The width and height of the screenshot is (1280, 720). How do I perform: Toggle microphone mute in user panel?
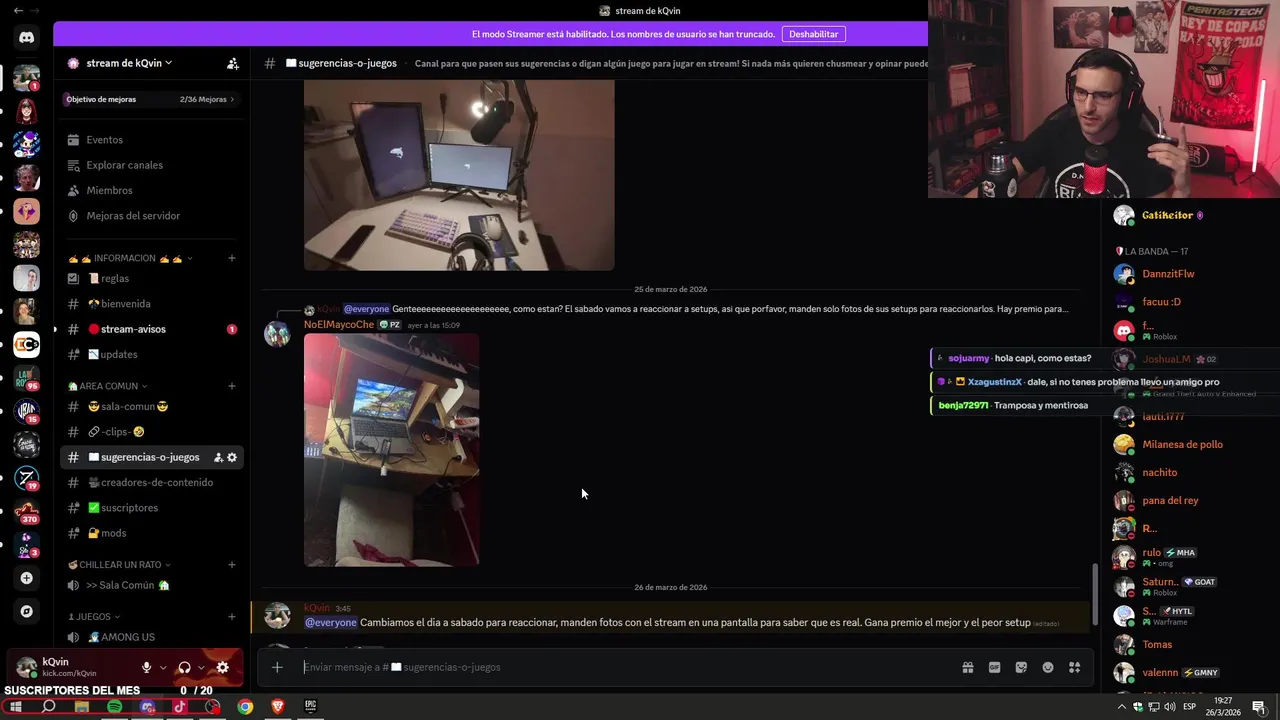(147, 667)
